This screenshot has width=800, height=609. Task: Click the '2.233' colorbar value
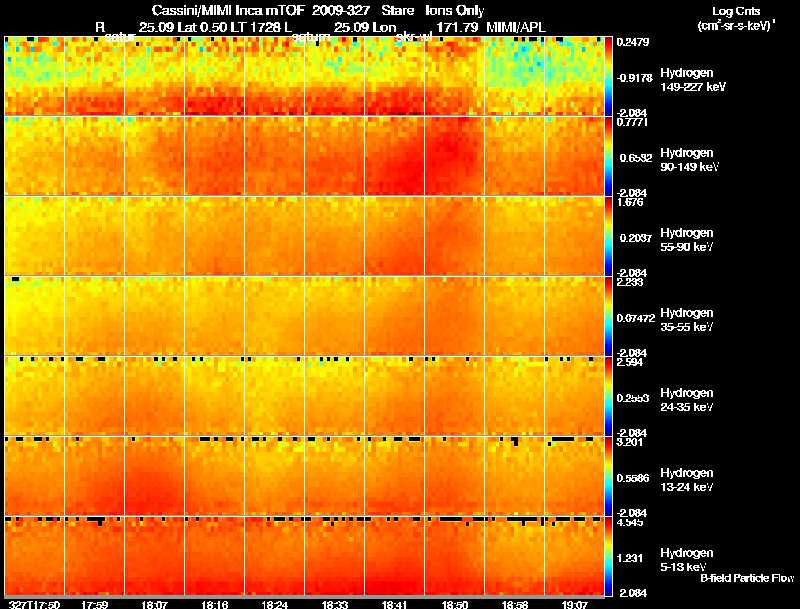coord(630,282)
